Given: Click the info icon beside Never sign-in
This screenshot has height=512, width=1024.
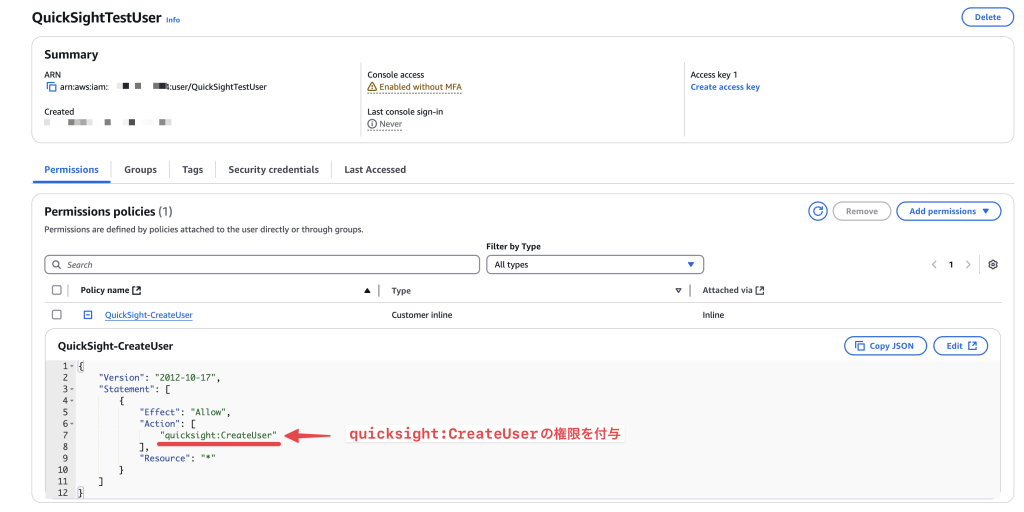Looking at the screenshot, I should (x=372, y=124).
